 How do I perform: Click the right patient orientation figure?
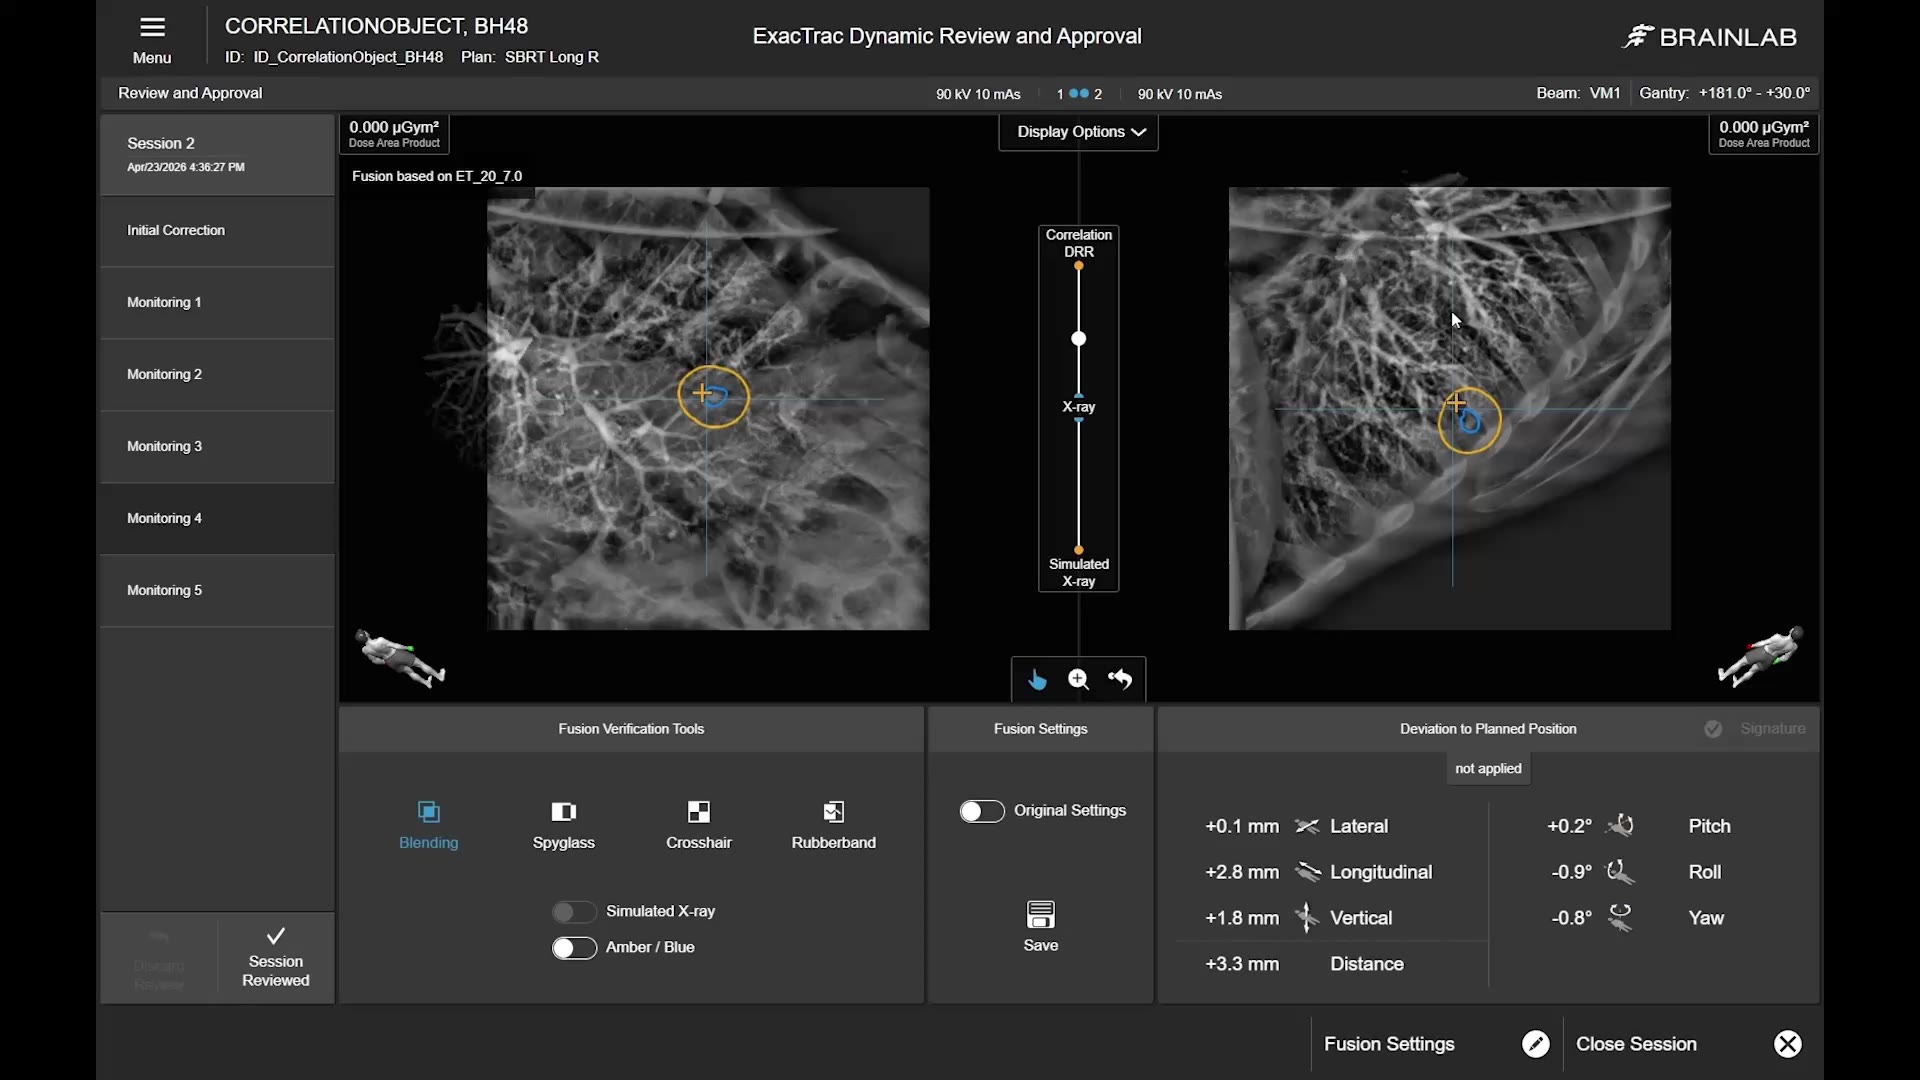tap(1760, 656)
